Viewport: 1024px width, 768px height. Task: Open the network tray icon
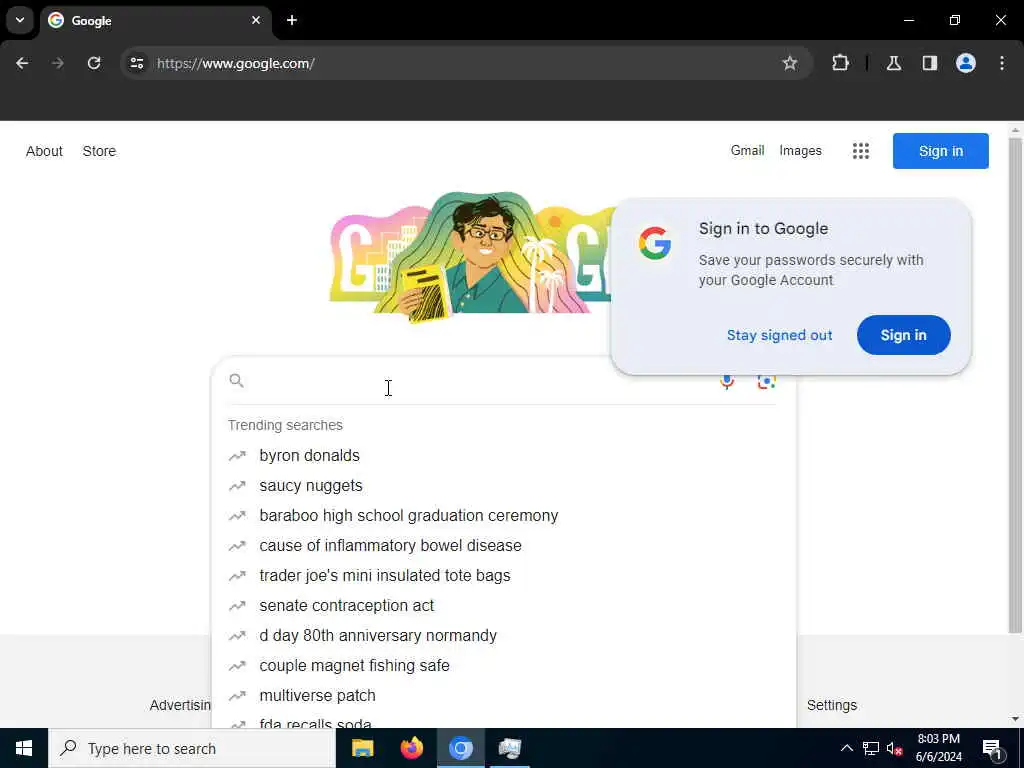pos(871,748)
